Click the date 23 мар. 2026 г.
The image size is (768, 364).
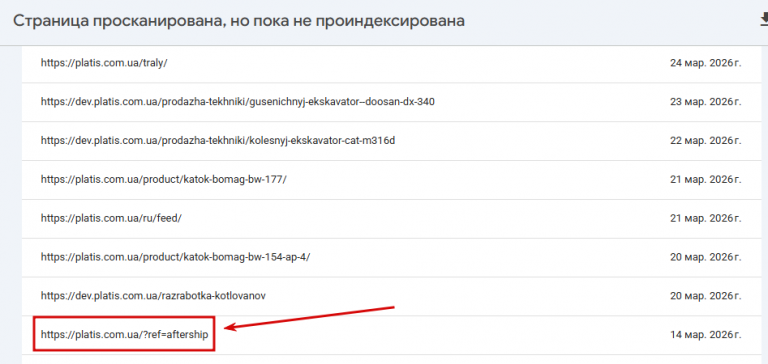pyautogui.click(x=705, y=101)
